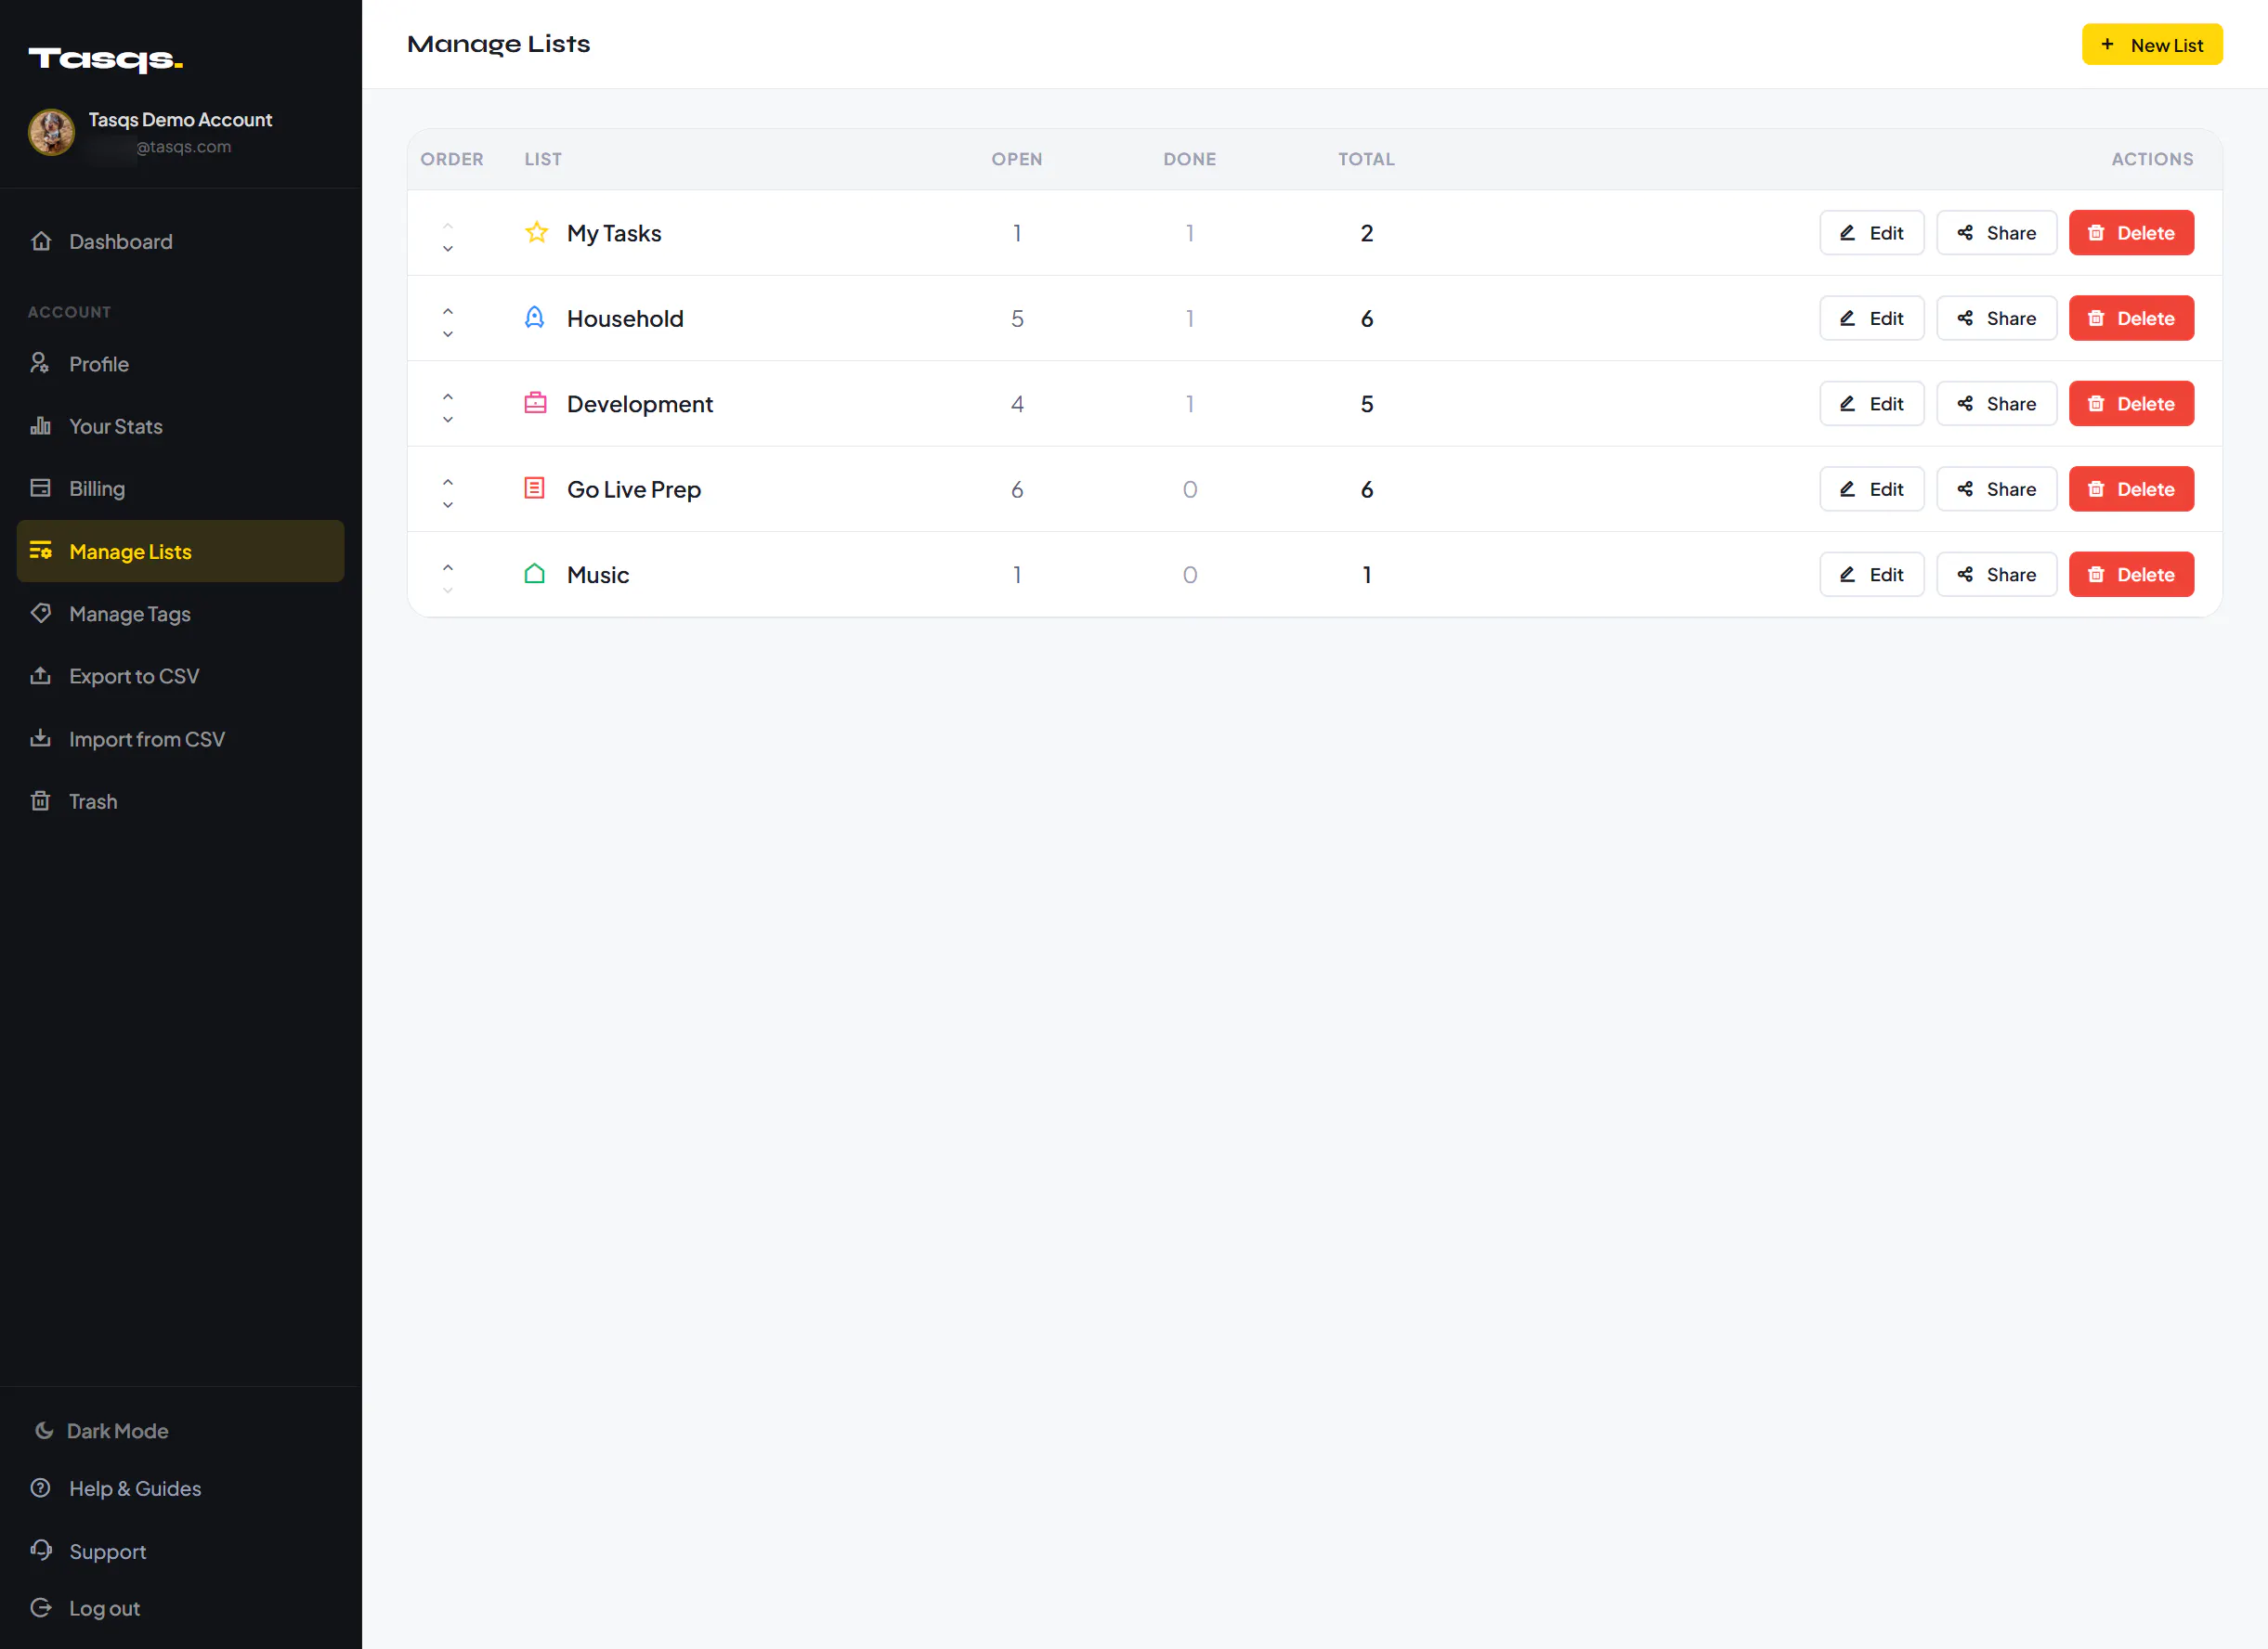Image resolution: width=2268 pixels, height=1649 pixels.
Task: Open the Dashboard page
Action: pos(180,241)
